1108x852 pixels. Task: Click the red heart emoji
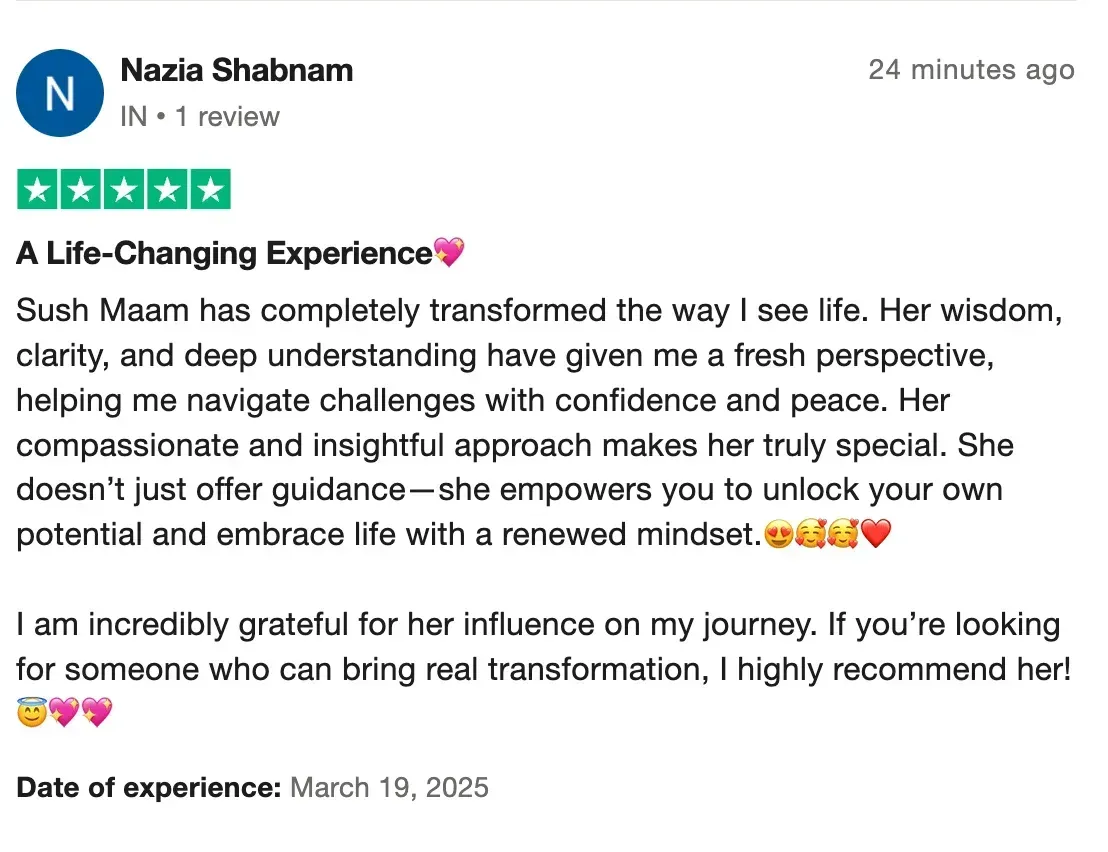pyautogui.click(x=875, y=536)
